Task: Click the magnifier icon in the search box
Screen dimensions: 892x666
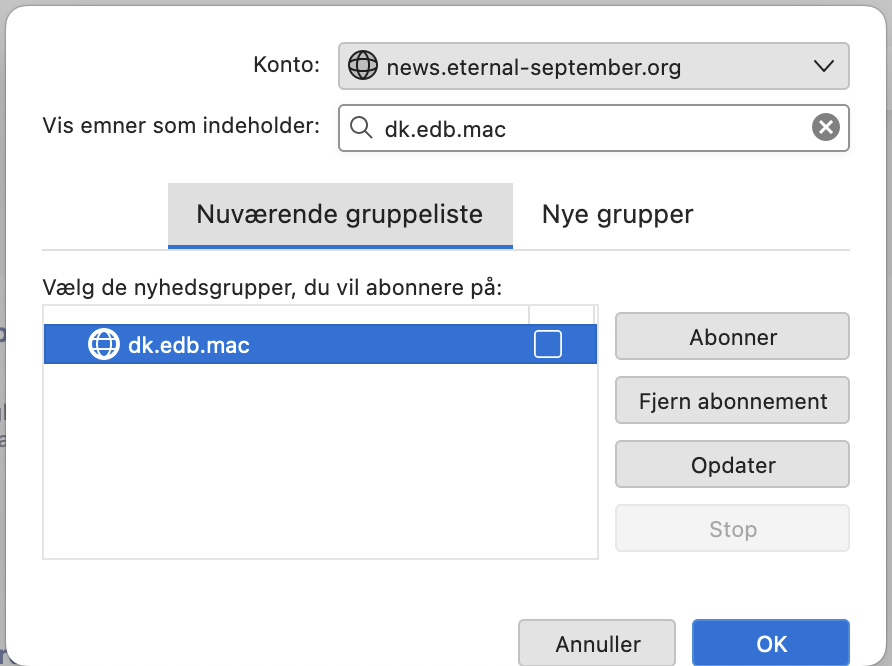Action: tap(361, 127)
